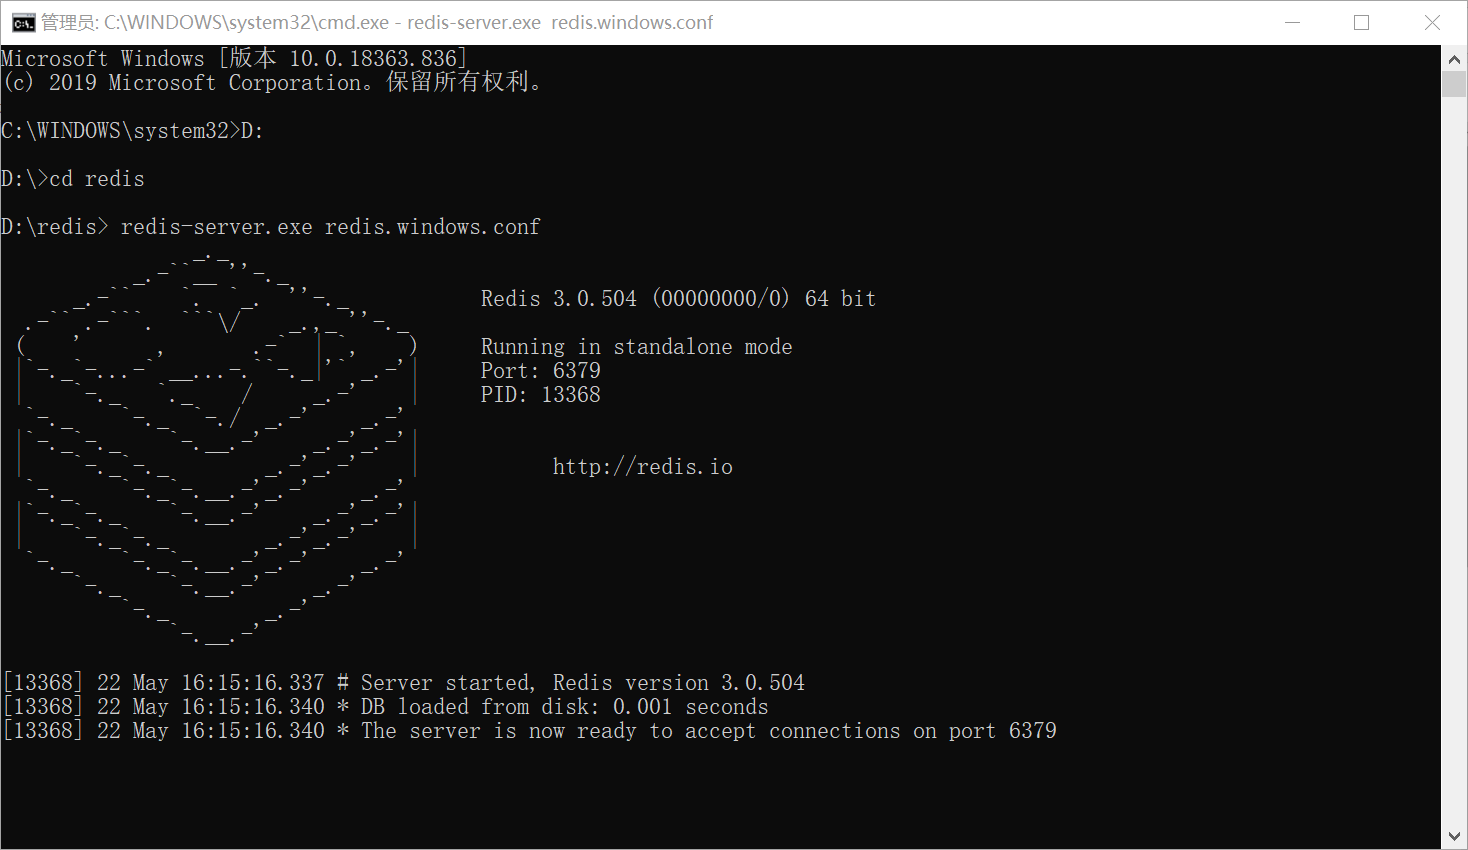Close the cmd.exe window
This screenshot has height=850, width=1468.
1432,22
